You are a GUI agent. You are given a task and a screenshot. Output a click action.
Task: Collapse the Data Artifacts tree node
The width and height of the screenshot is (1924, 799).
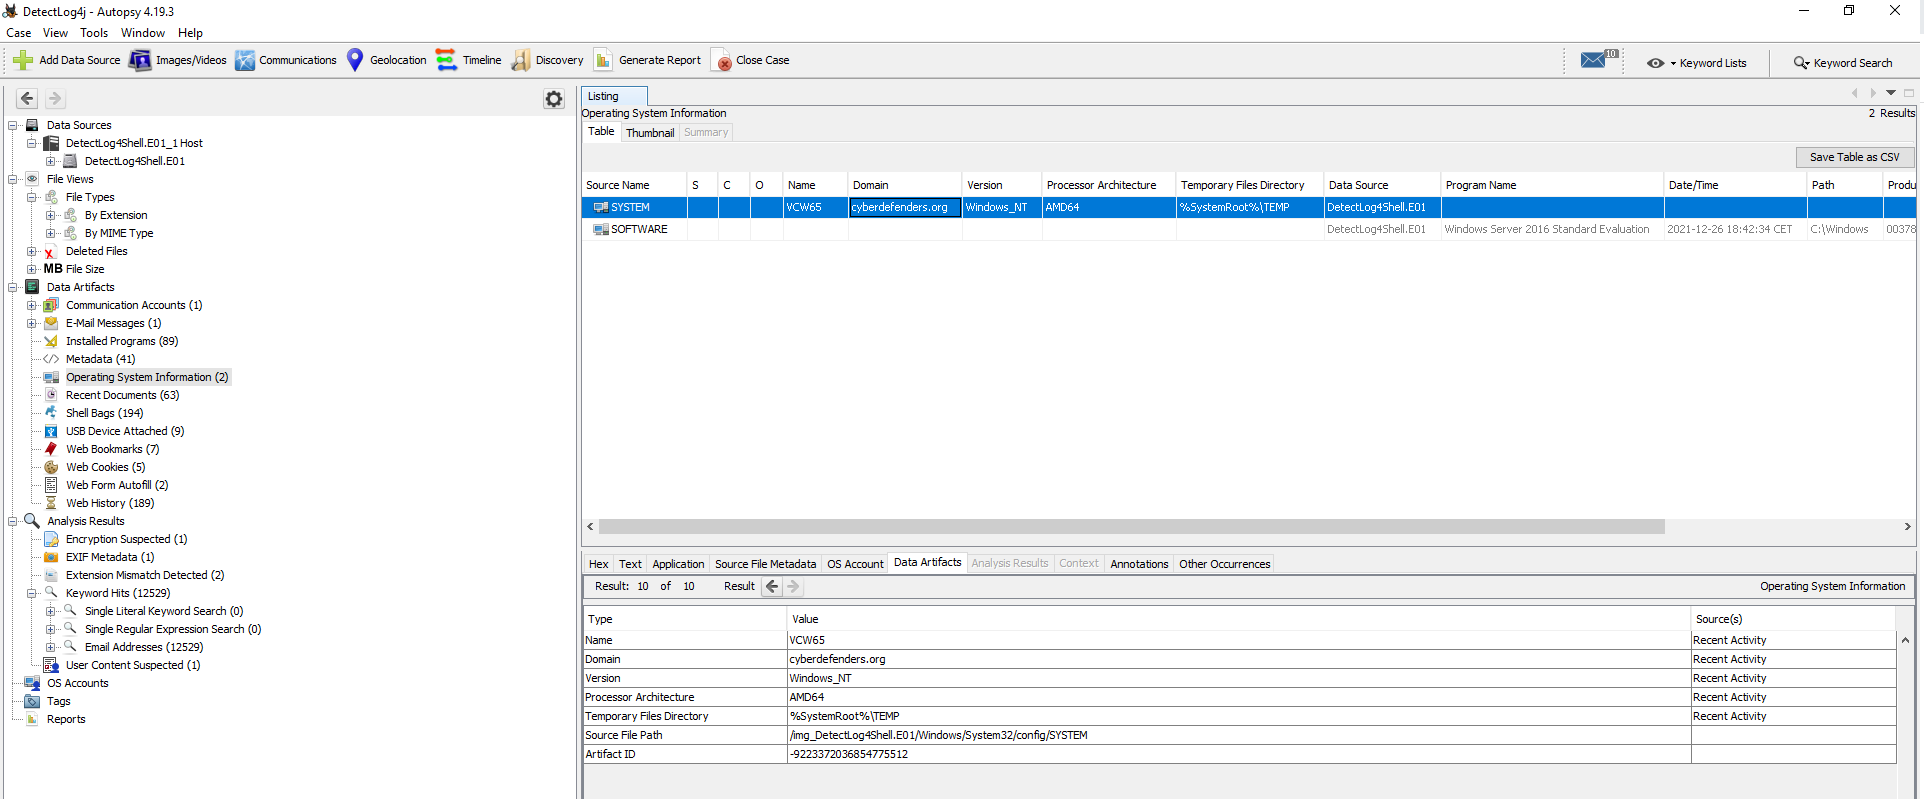coord(13,287)
